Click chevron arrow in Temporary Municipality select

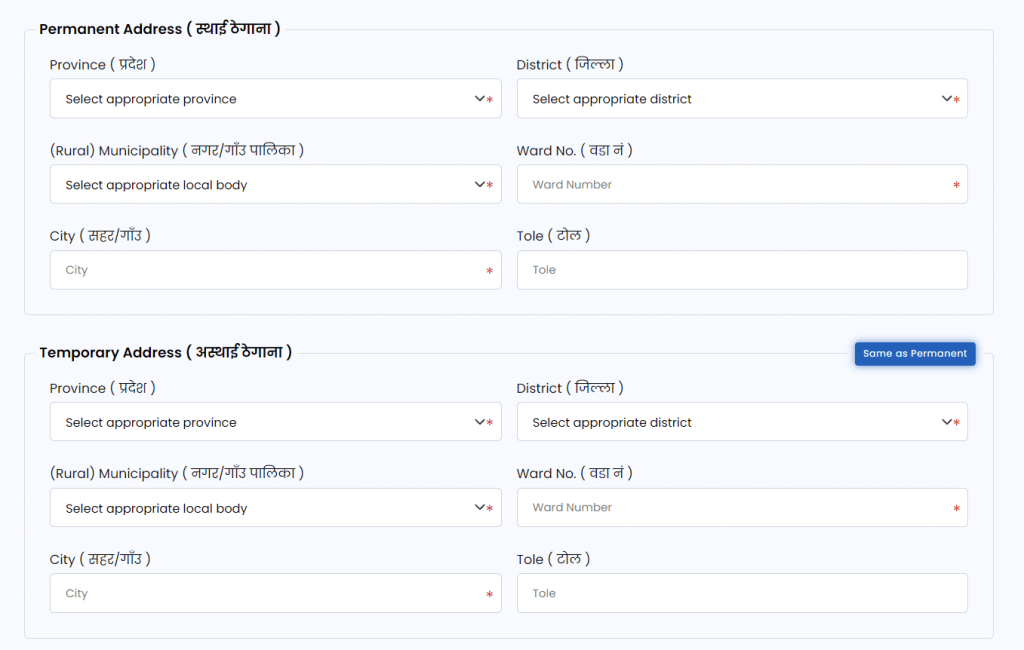click(x=480, y=508)
